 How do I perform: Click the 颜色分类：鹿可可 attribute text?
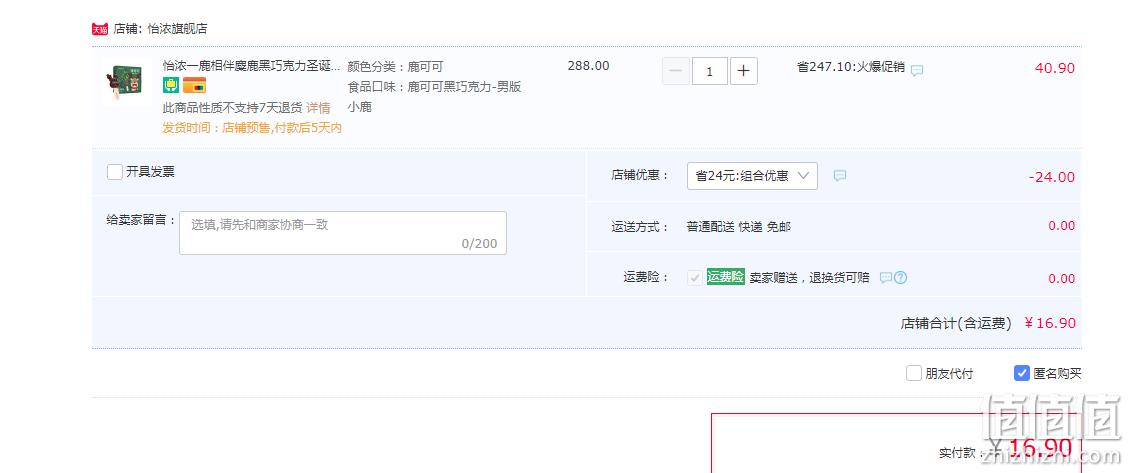click(395, 66)
